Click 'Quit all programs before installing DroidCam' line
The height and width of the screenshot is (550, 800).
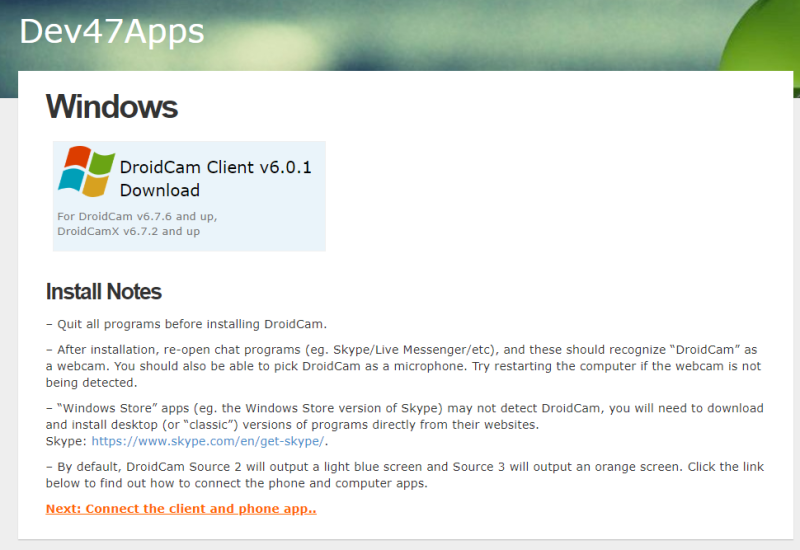coord(186,324)
